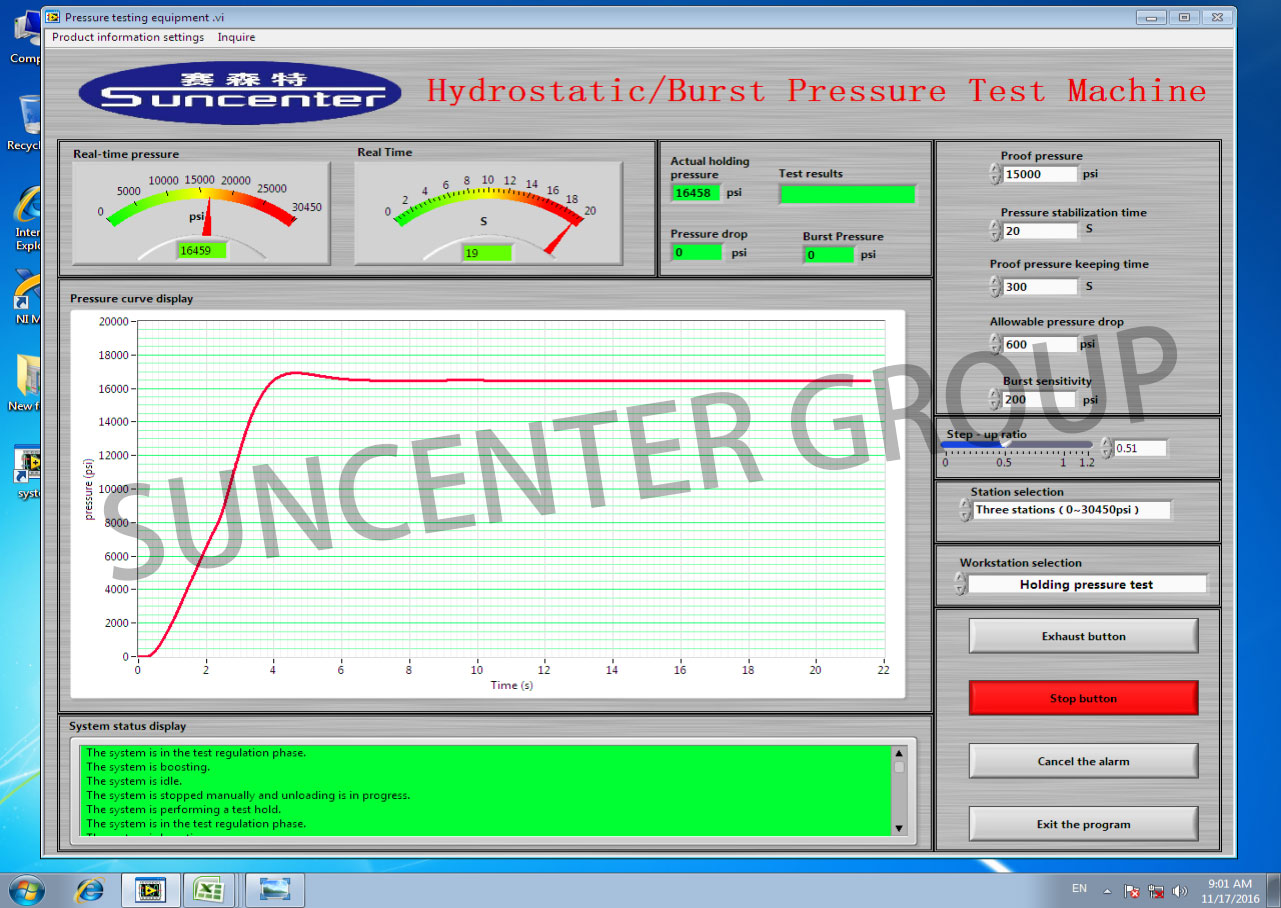The image size is (1281, 908).
Task: Click Proof pressure keeping time field
Action: point(1040,286)
